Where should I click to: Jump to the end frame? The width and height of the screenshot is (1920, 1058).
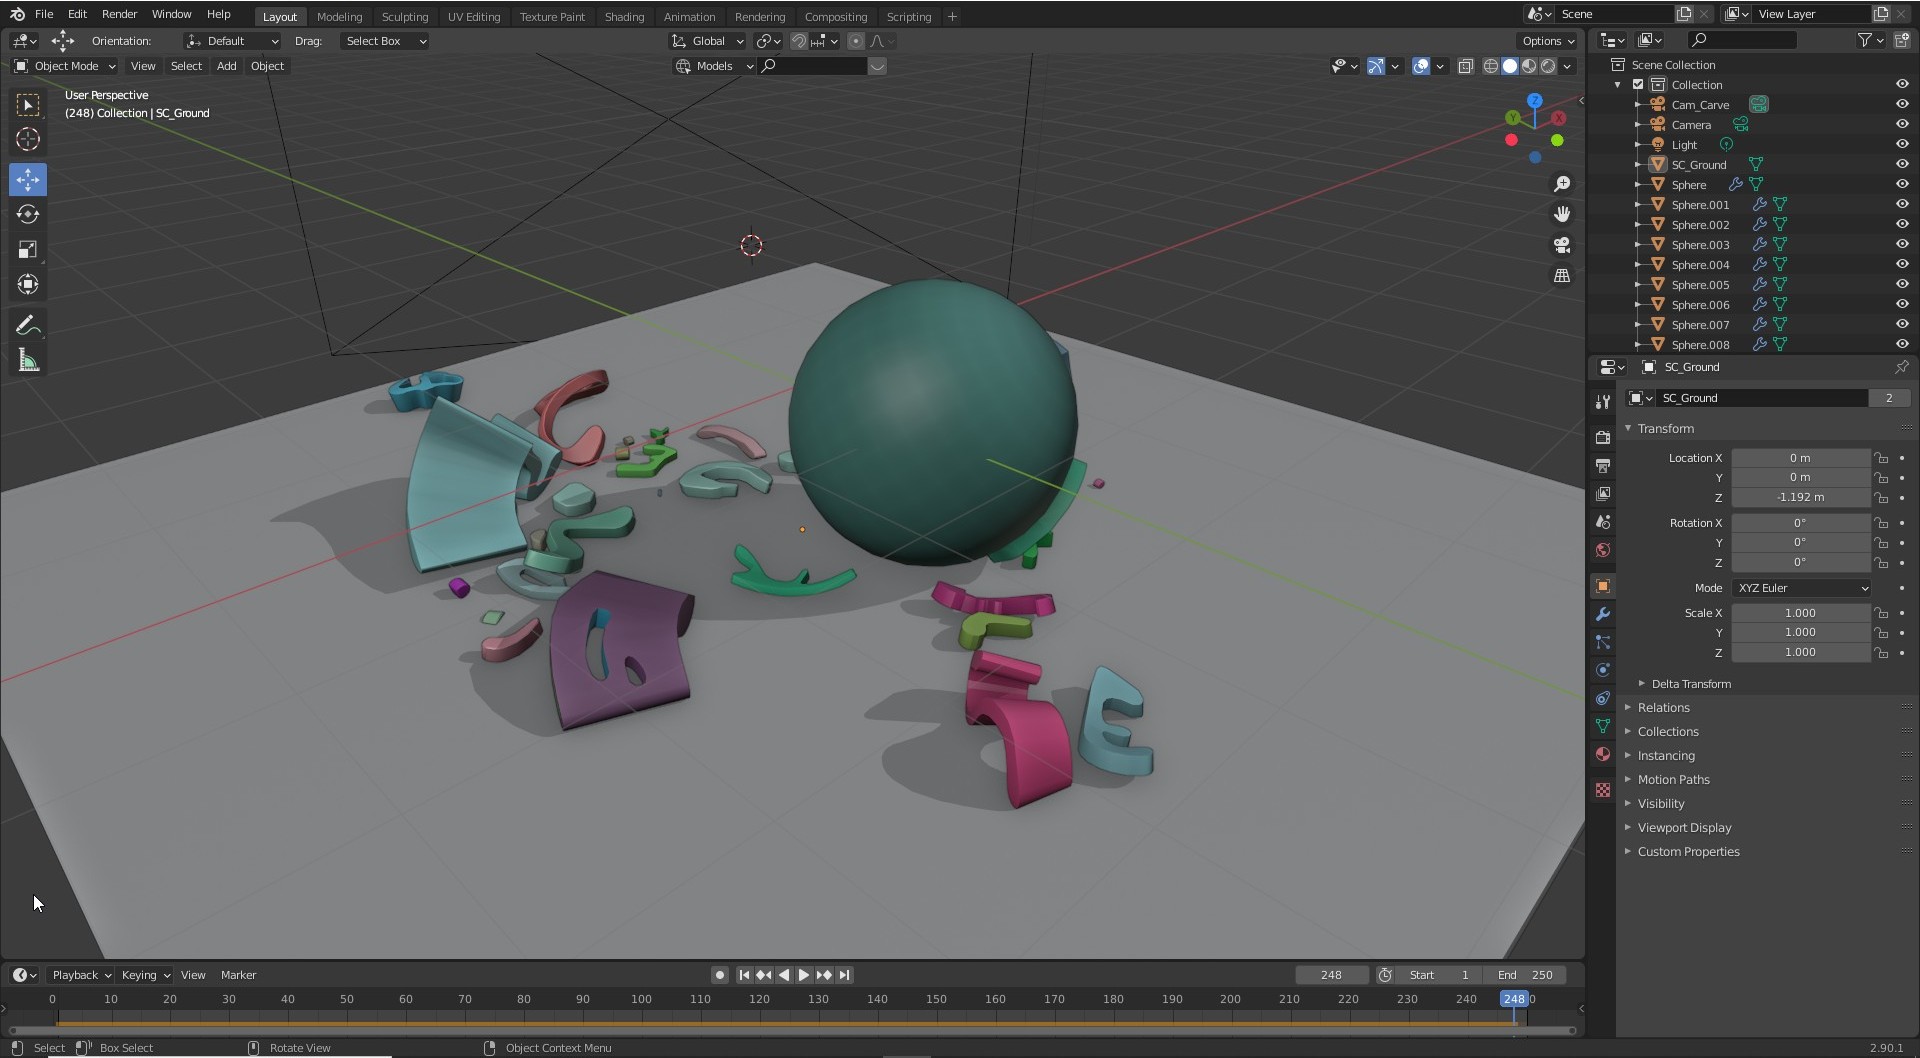(845, 975)
